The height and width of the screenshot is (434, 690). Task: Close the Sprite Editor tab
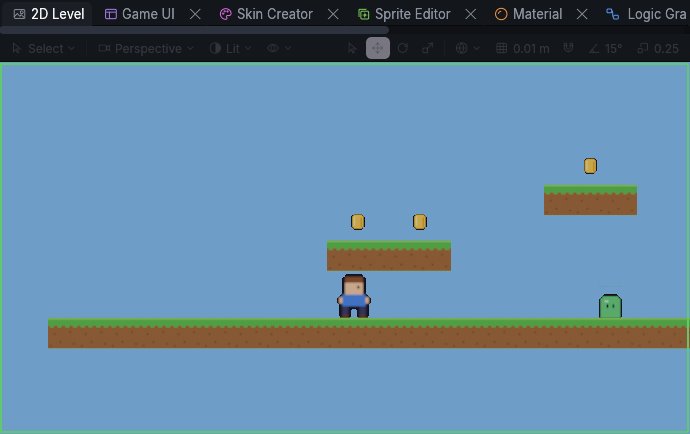point(470,15)
